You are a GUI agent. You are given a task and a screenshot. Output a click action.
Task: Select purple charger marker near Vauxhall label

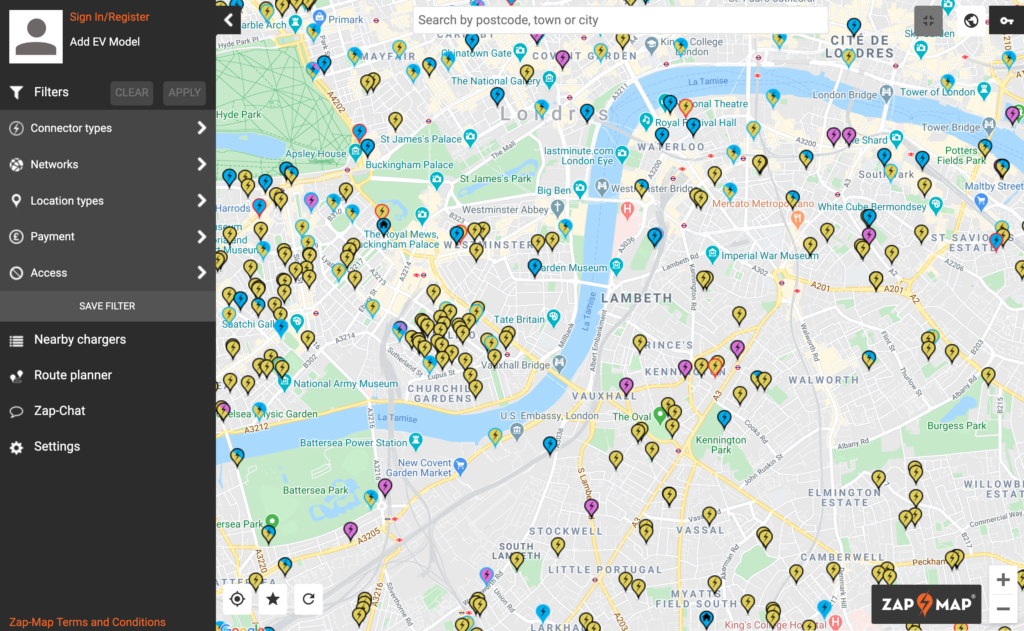click(626, 387)
